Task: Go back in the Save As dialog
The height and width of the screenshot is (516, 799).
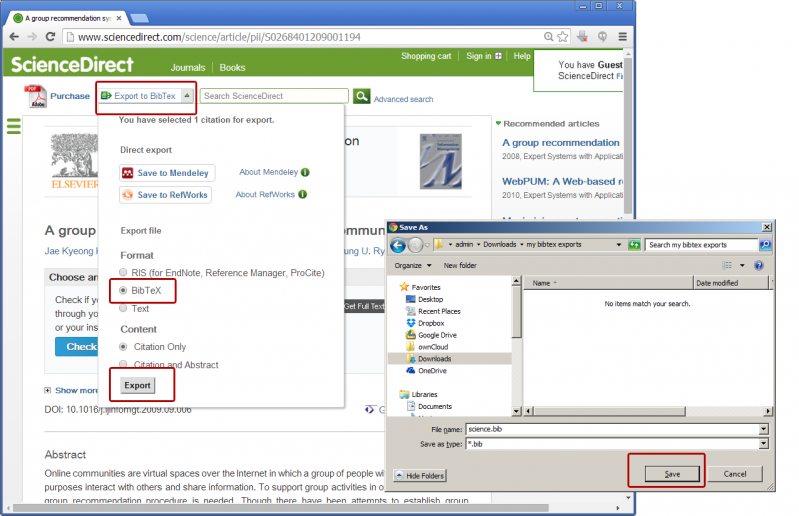Action: pyautogui.click(x=398, y=246)
